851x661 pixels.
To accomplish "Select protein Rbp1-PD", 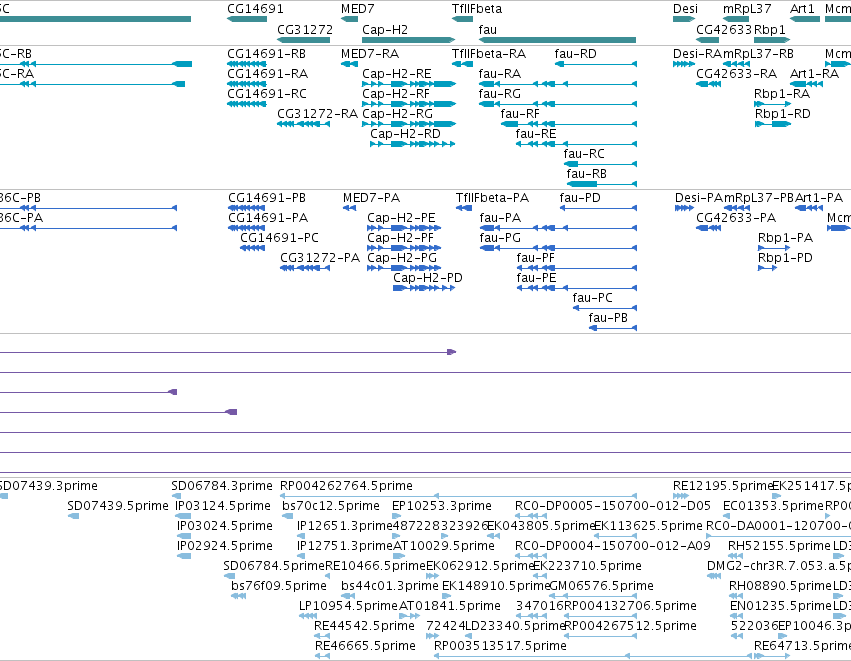I will click(x=767, y=268).
